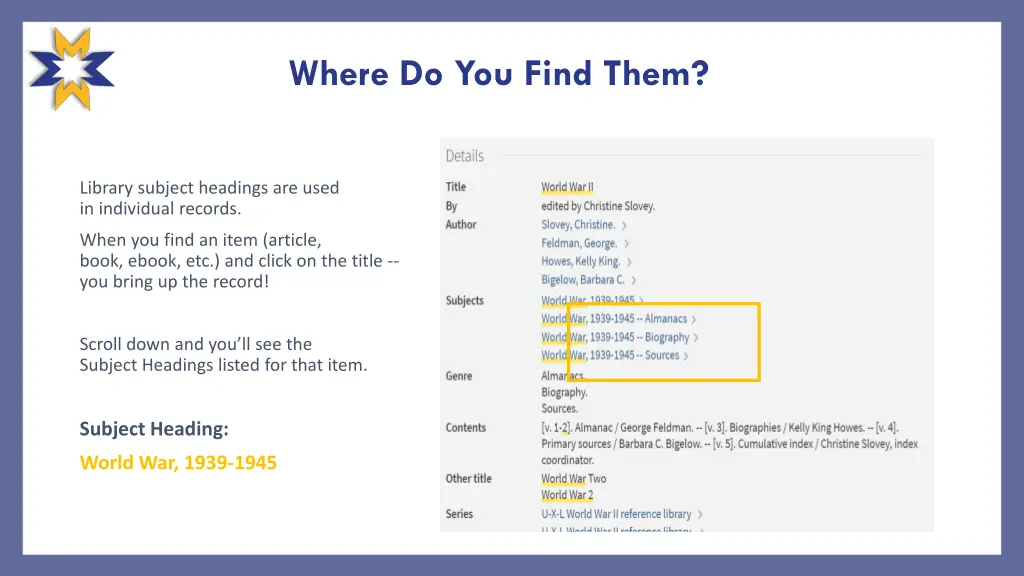The image size is (1024, 576).
Task: Click the text edited by Christine Slovey
Action: (x=598, y=206)
